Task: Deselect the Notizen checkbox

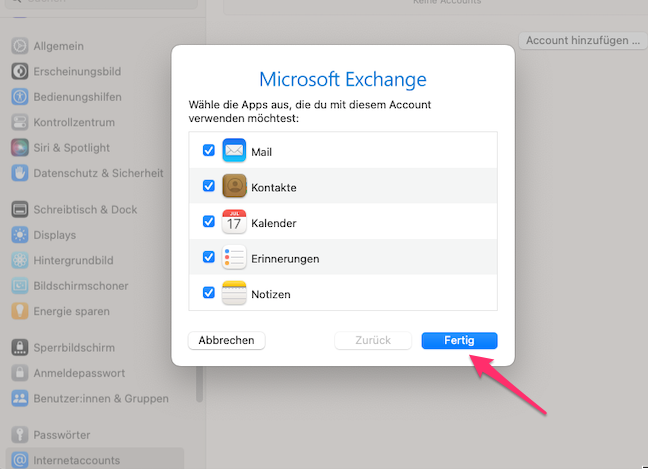Action: [209, 293]
